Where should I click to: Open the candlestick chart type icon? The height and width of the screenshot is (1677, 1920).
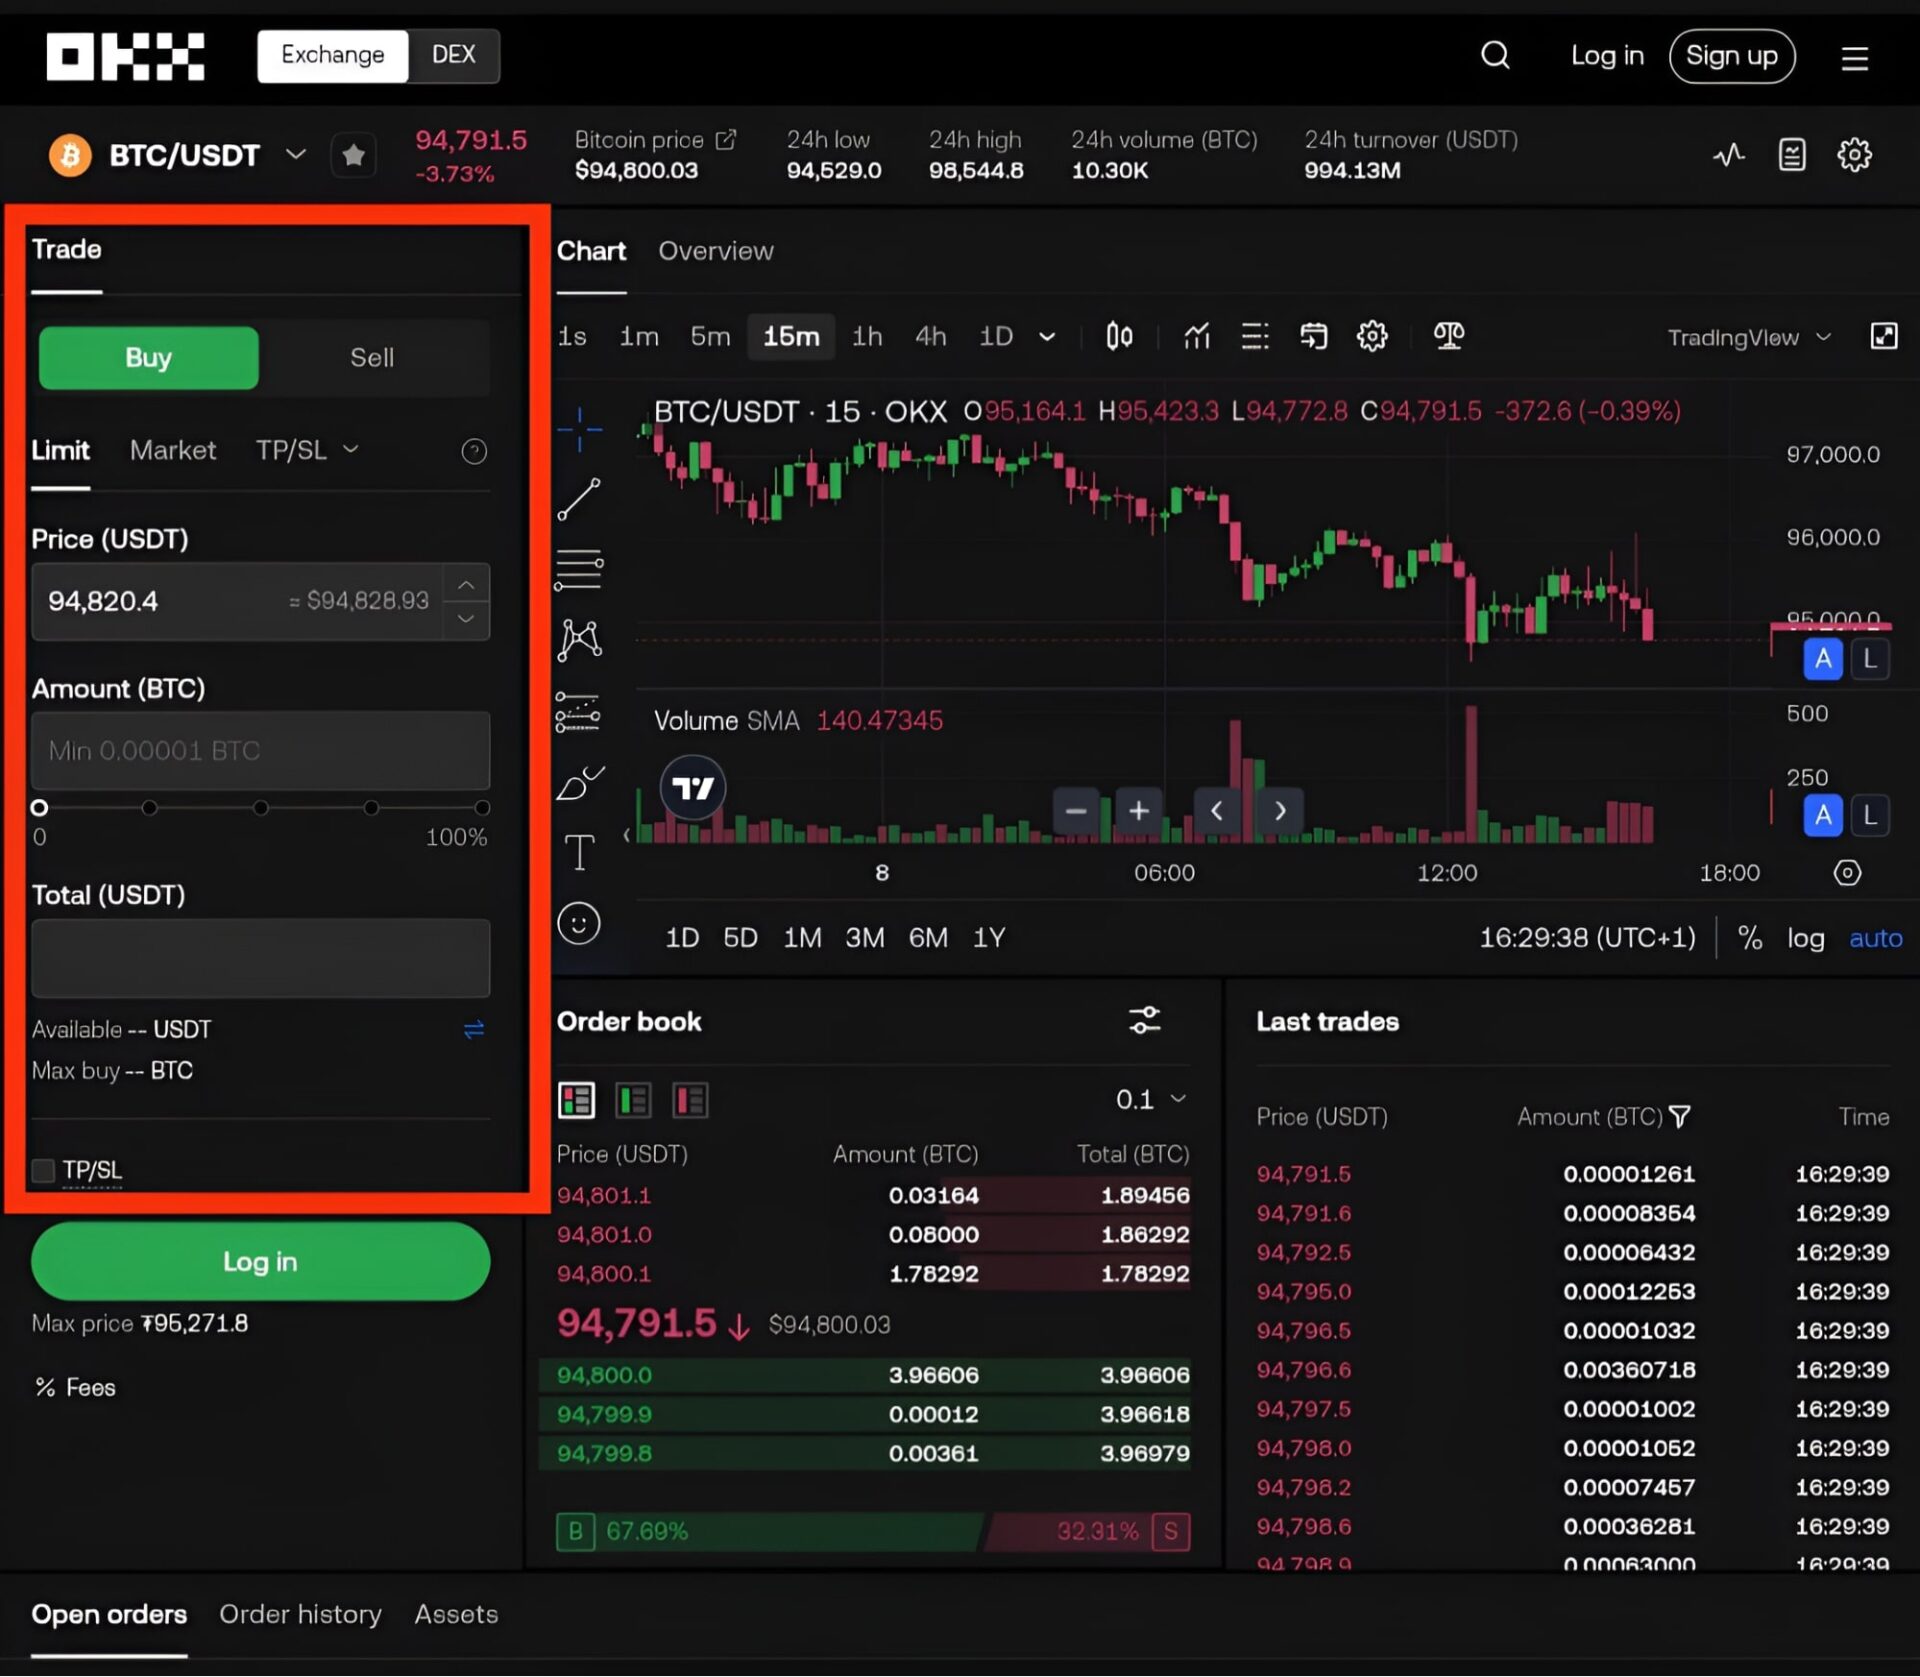click(x=1119, y=336)
